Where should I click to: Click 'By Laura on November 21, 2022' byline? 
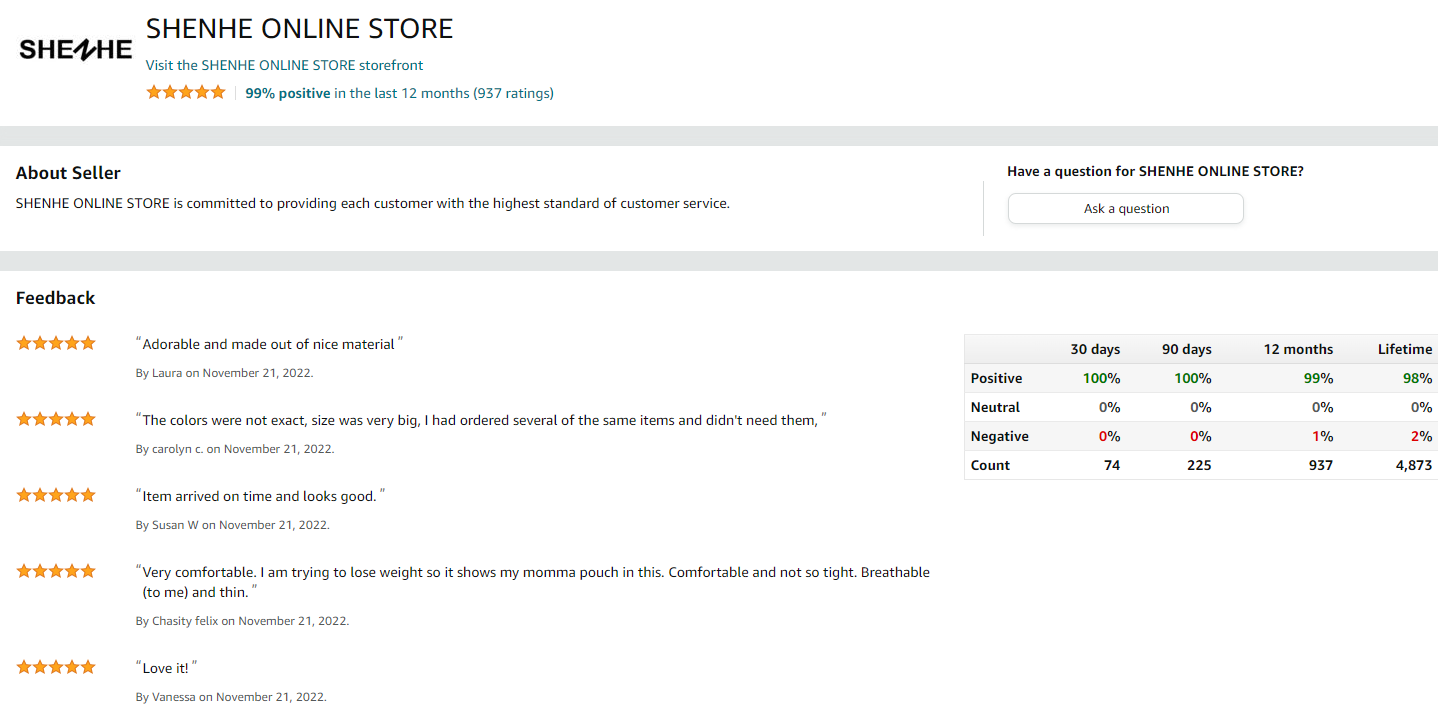224,373
